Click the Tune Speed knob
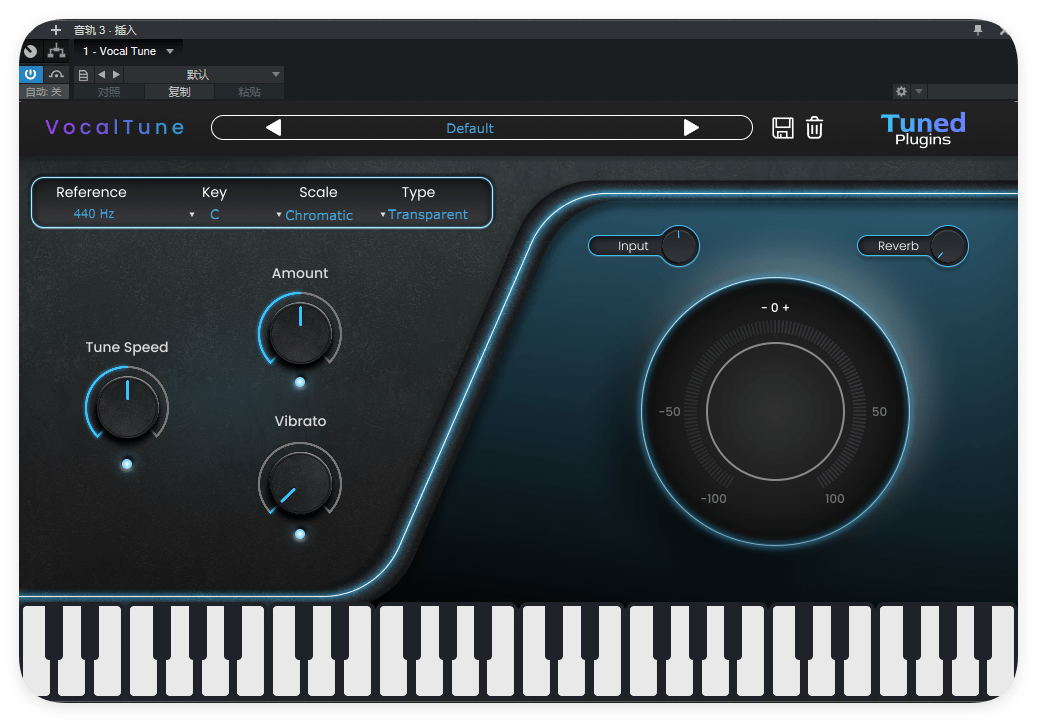This screenshot has height=722, width=1037. pos(127,407)
